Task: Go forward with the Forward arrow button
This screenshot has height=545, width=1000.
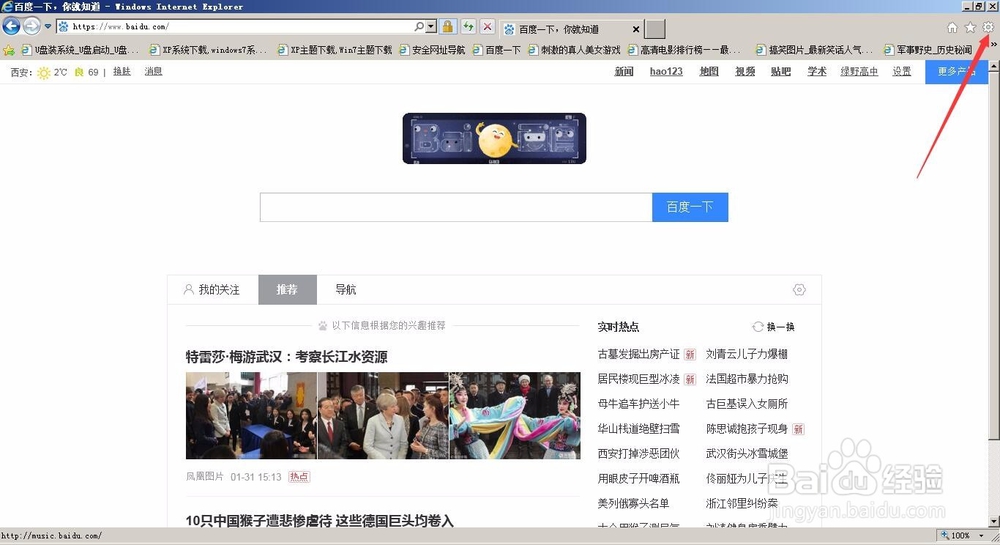Action: pos(31,26)
